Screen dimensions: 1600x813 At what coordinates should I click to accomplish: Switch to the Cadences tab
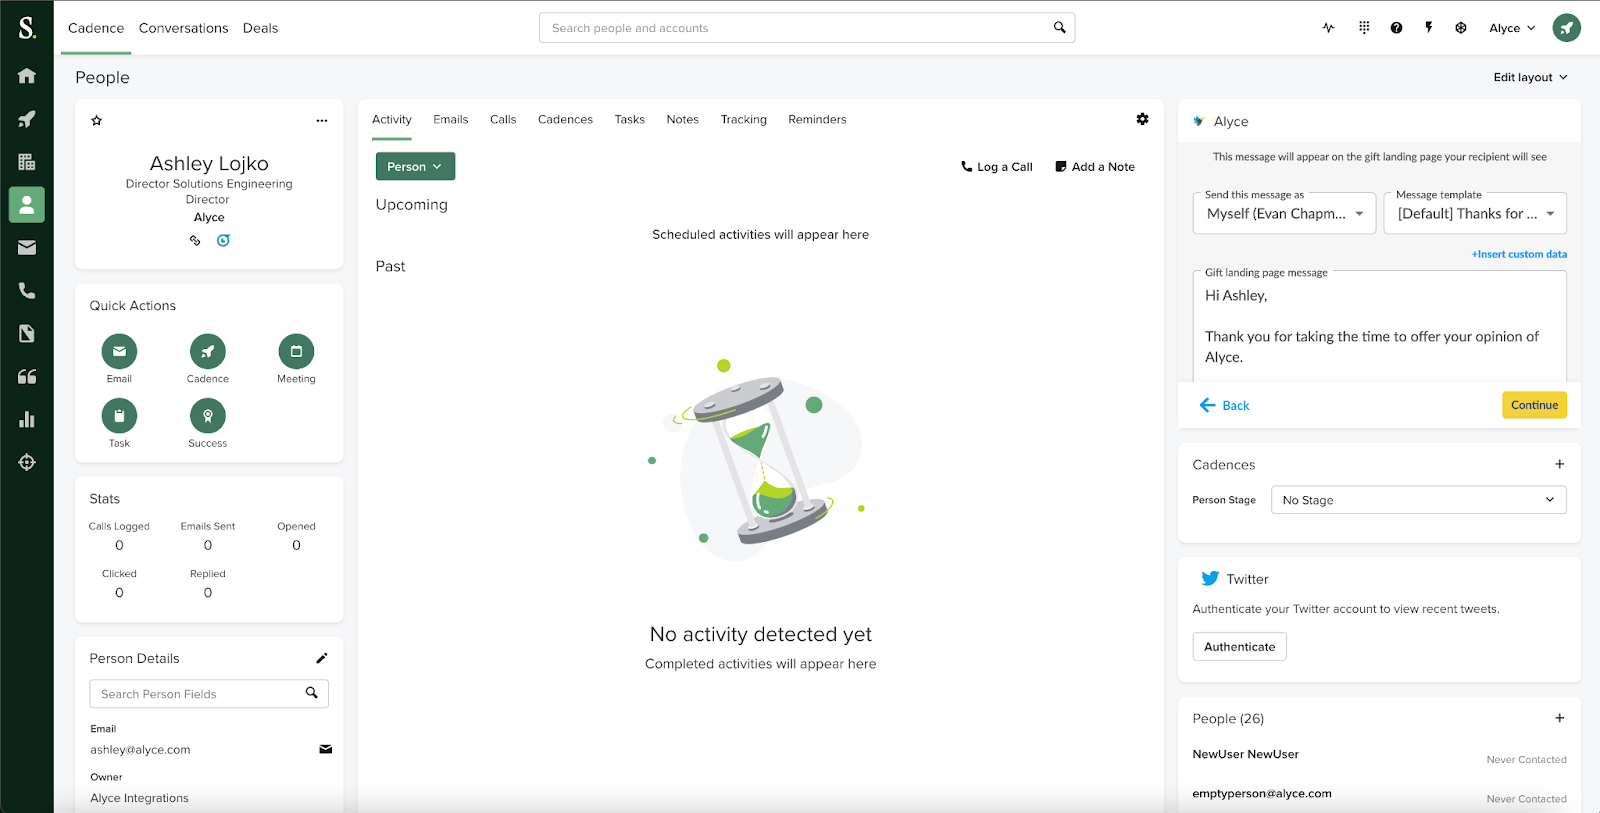[565, 119]
